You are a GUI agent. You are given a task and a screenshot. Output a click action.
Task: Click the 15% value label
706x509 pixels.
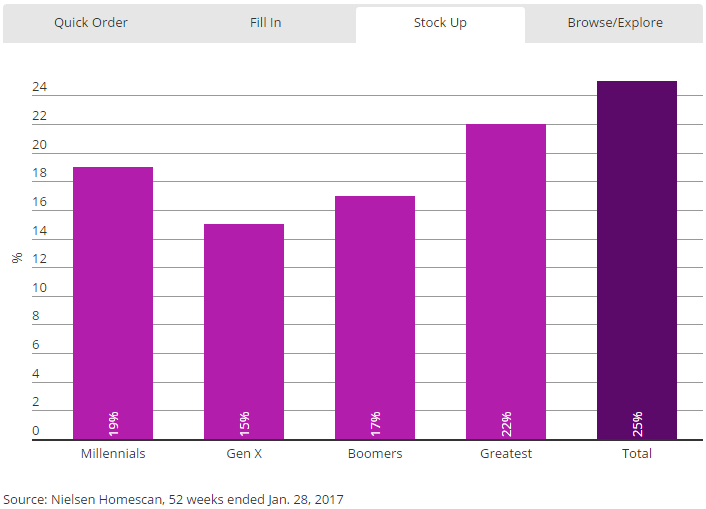click(x=245, y=422)
